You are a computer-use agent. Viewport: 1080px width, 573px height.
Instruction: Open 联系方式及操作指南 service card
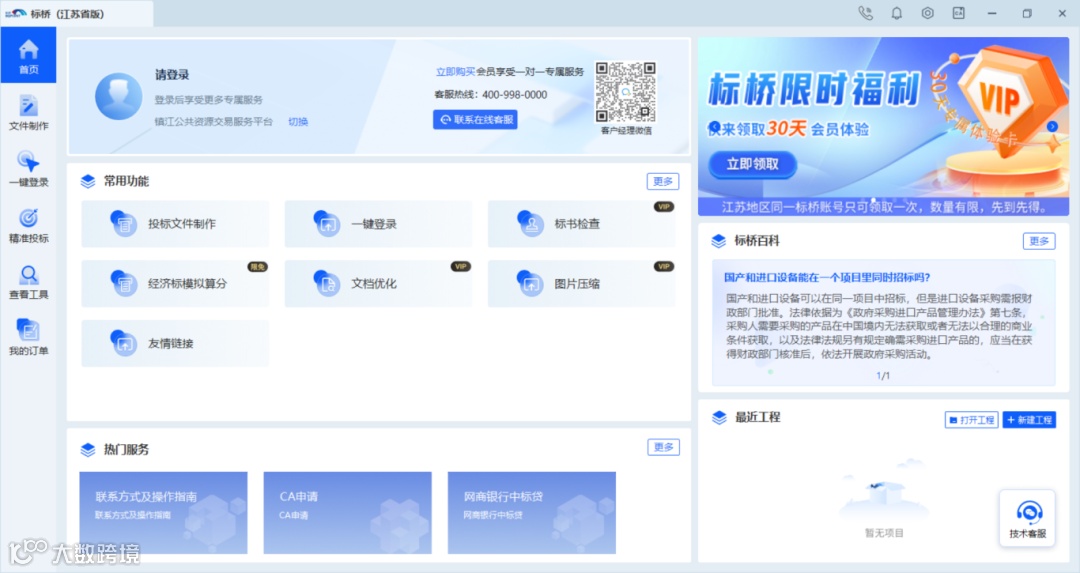point(163,512)
